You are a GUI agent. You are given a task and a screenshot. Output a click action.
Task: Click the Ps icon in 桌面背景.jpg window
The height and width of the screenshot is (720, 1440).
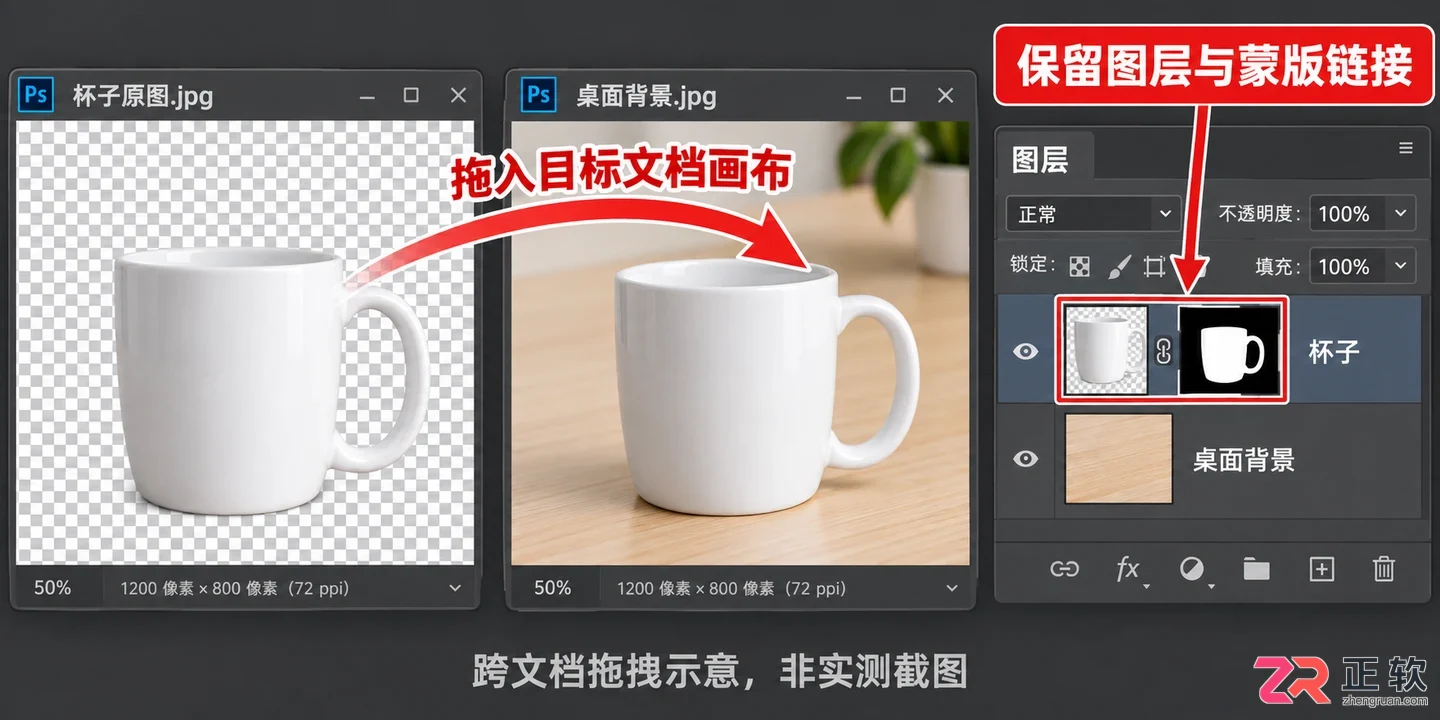539,95
